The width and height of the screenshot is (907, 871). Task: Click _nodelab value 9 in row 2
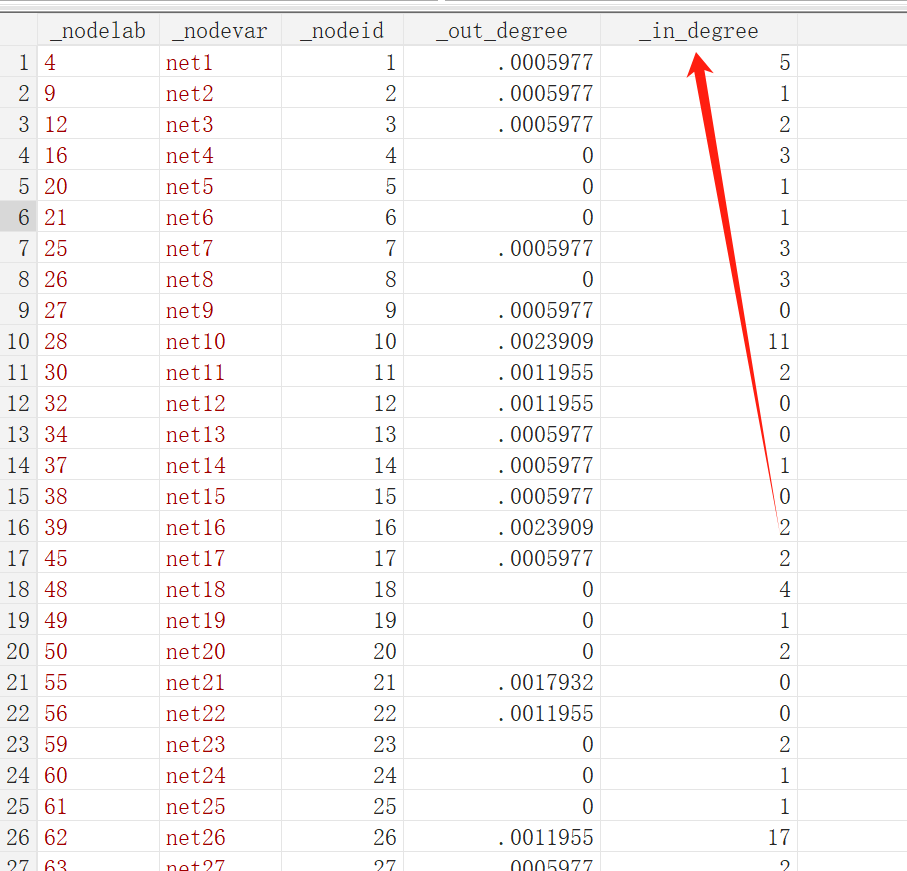(x=98, y=94)
